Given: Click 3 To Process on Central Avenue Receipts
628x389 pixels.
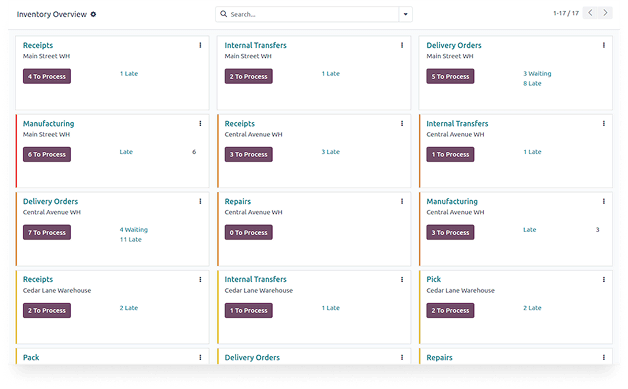Looking at the screenshot, I should 249,155.
